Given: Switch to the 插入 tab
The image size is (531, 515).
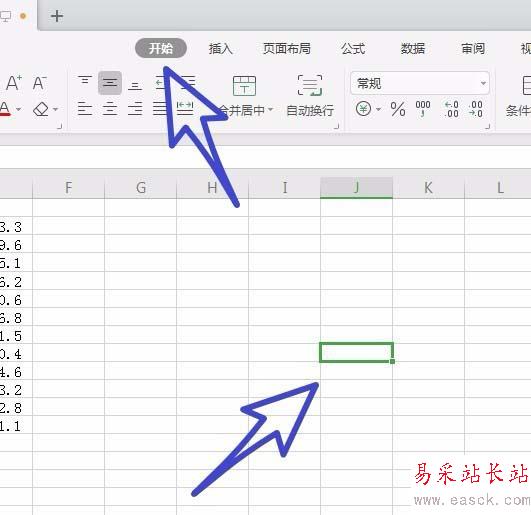Looking at the screenshot, I should [220, 49].
